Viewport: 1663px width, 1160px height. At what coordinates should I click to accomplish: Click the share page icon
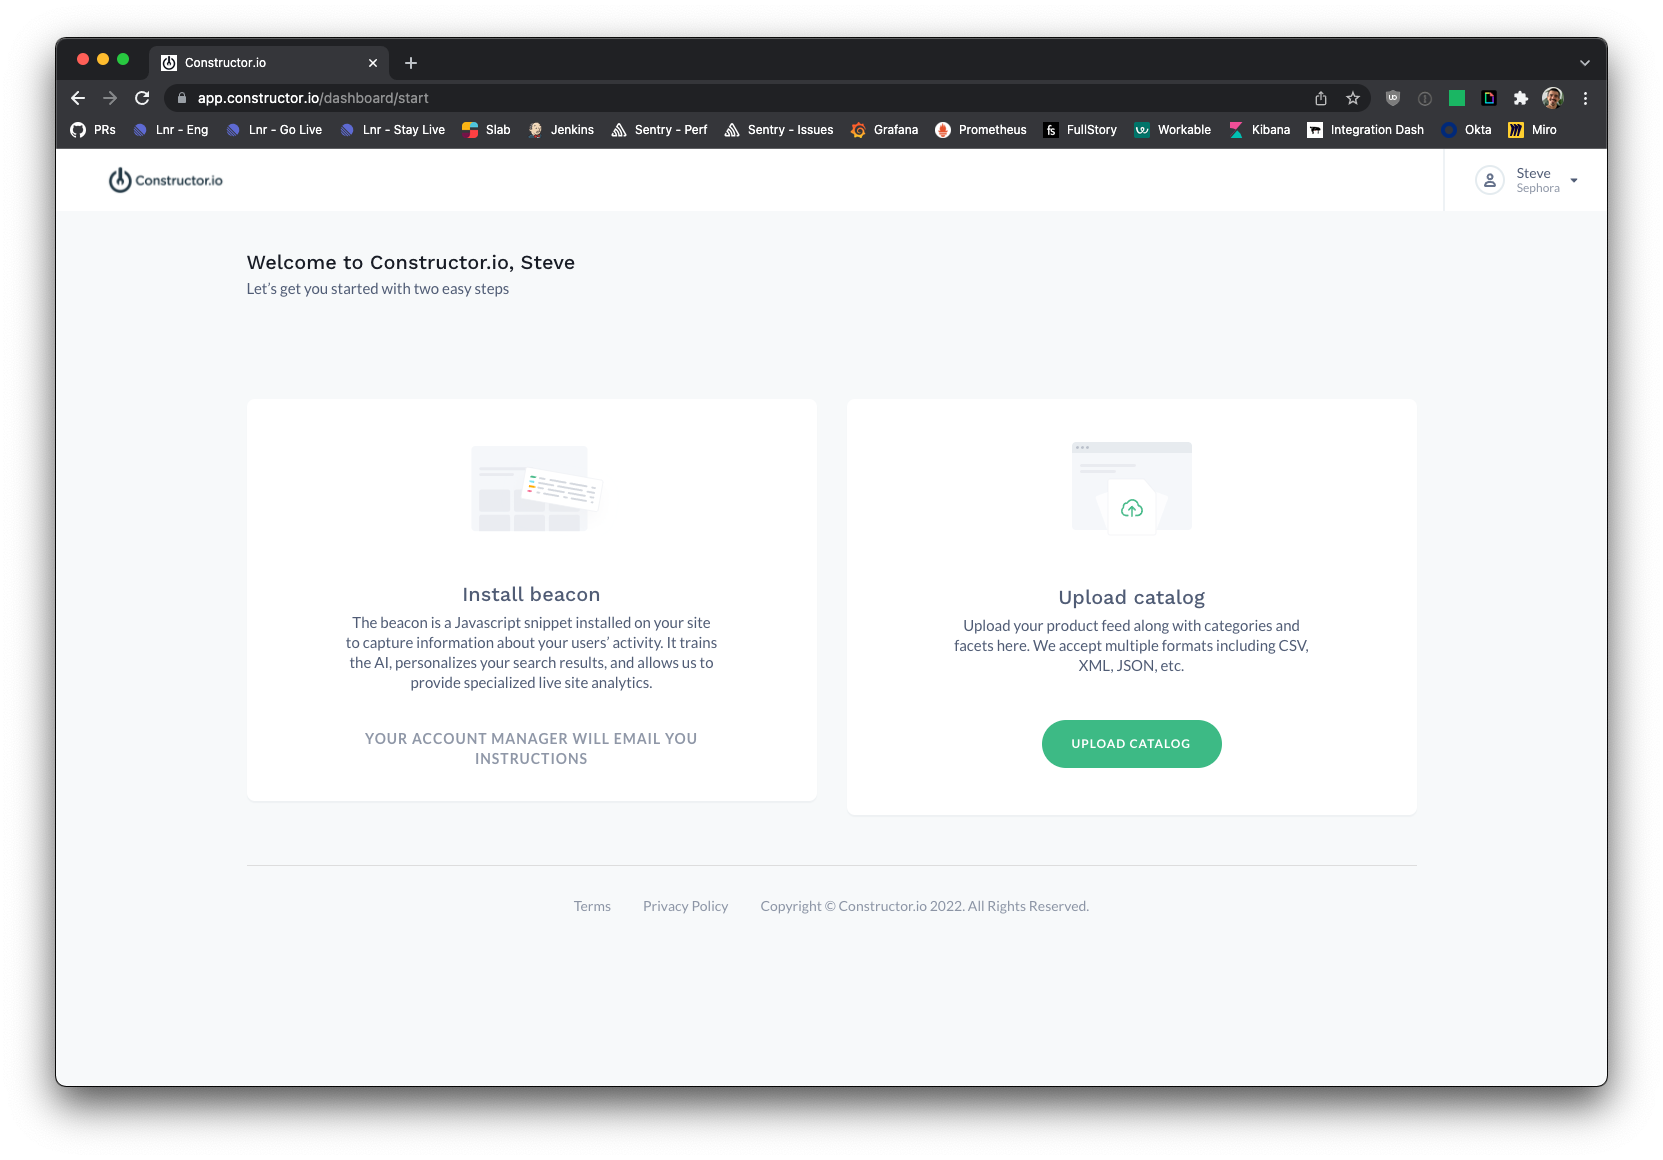pos(1320,98)
